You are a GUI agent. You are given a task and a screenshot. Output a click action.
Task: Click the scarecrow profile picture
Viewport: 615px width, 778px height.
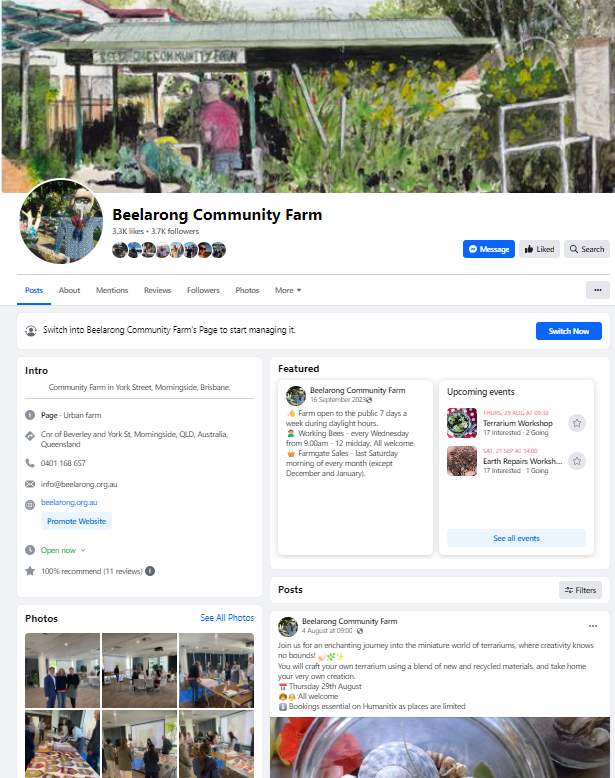(x=61, y=221)
